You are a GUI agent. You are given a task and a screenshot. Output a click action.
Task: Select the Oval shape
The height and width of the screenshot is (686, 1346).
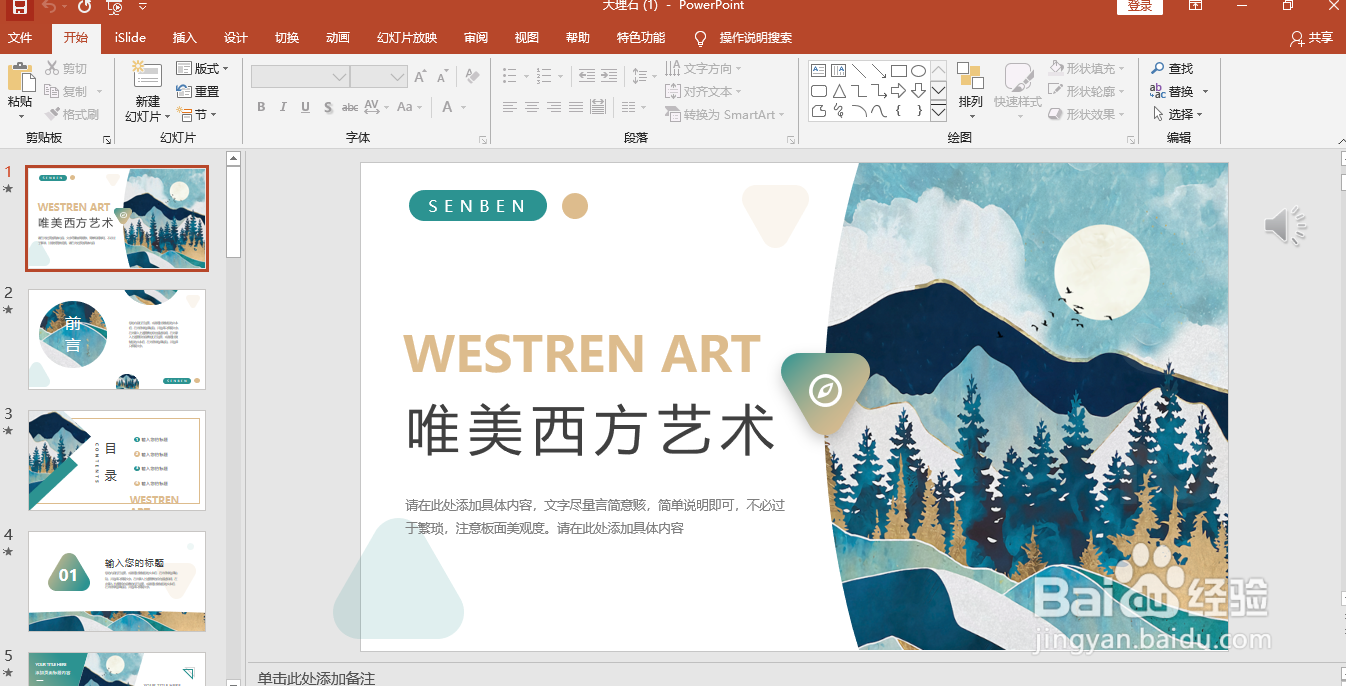click(x=918, y=71)
